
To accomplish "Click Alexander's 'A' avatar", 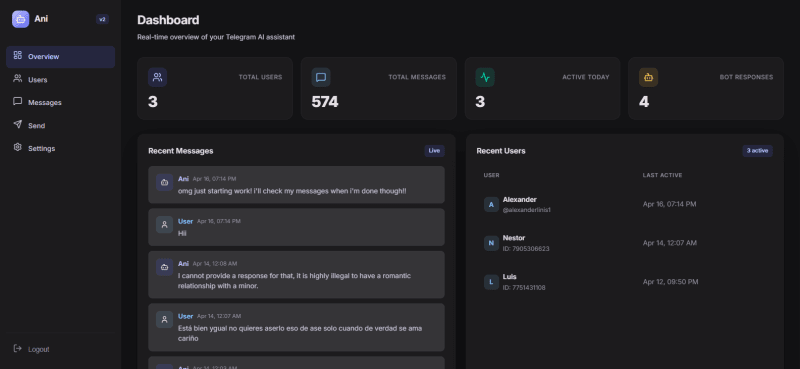I will point(491,205).
